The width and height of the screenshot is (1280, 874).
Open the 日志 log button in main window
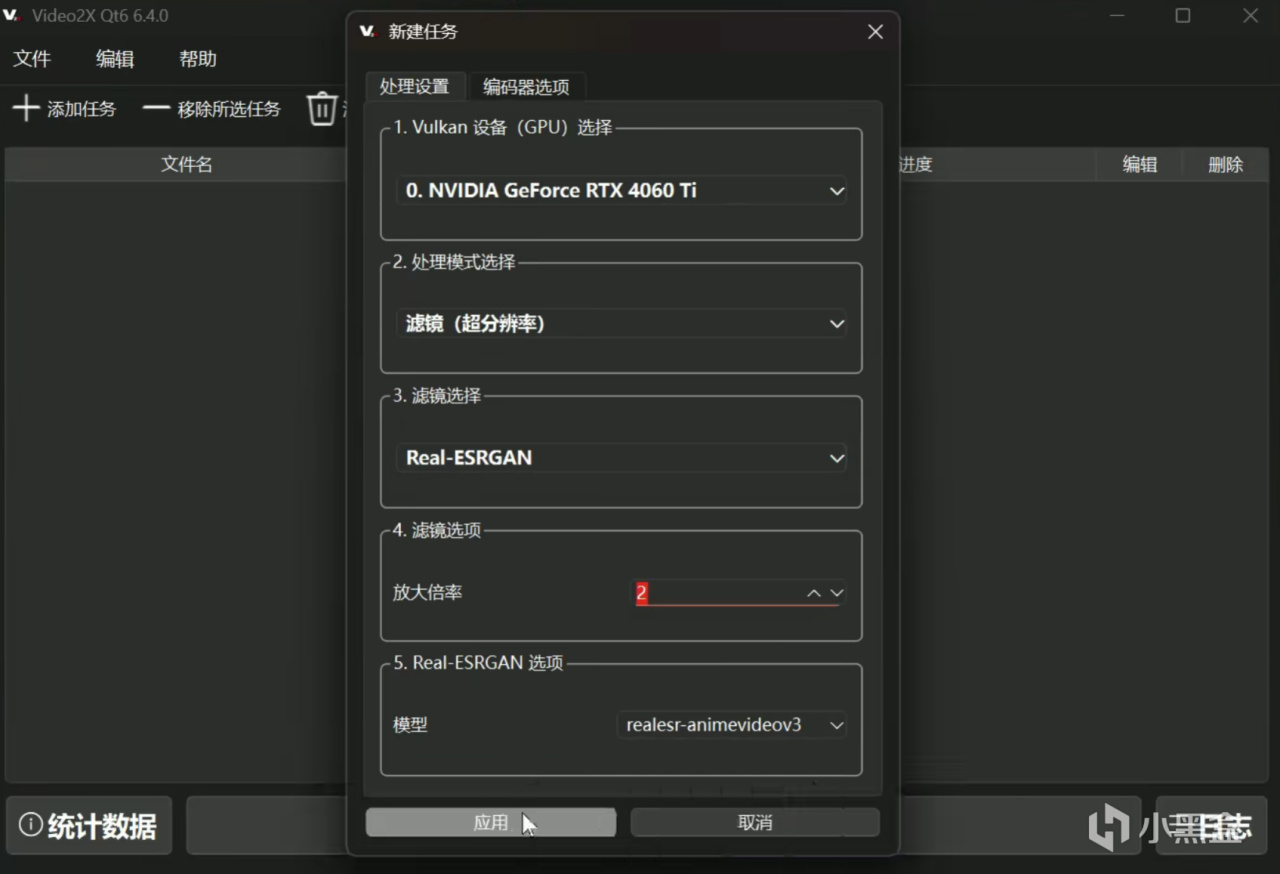(x=1213, y=826)
